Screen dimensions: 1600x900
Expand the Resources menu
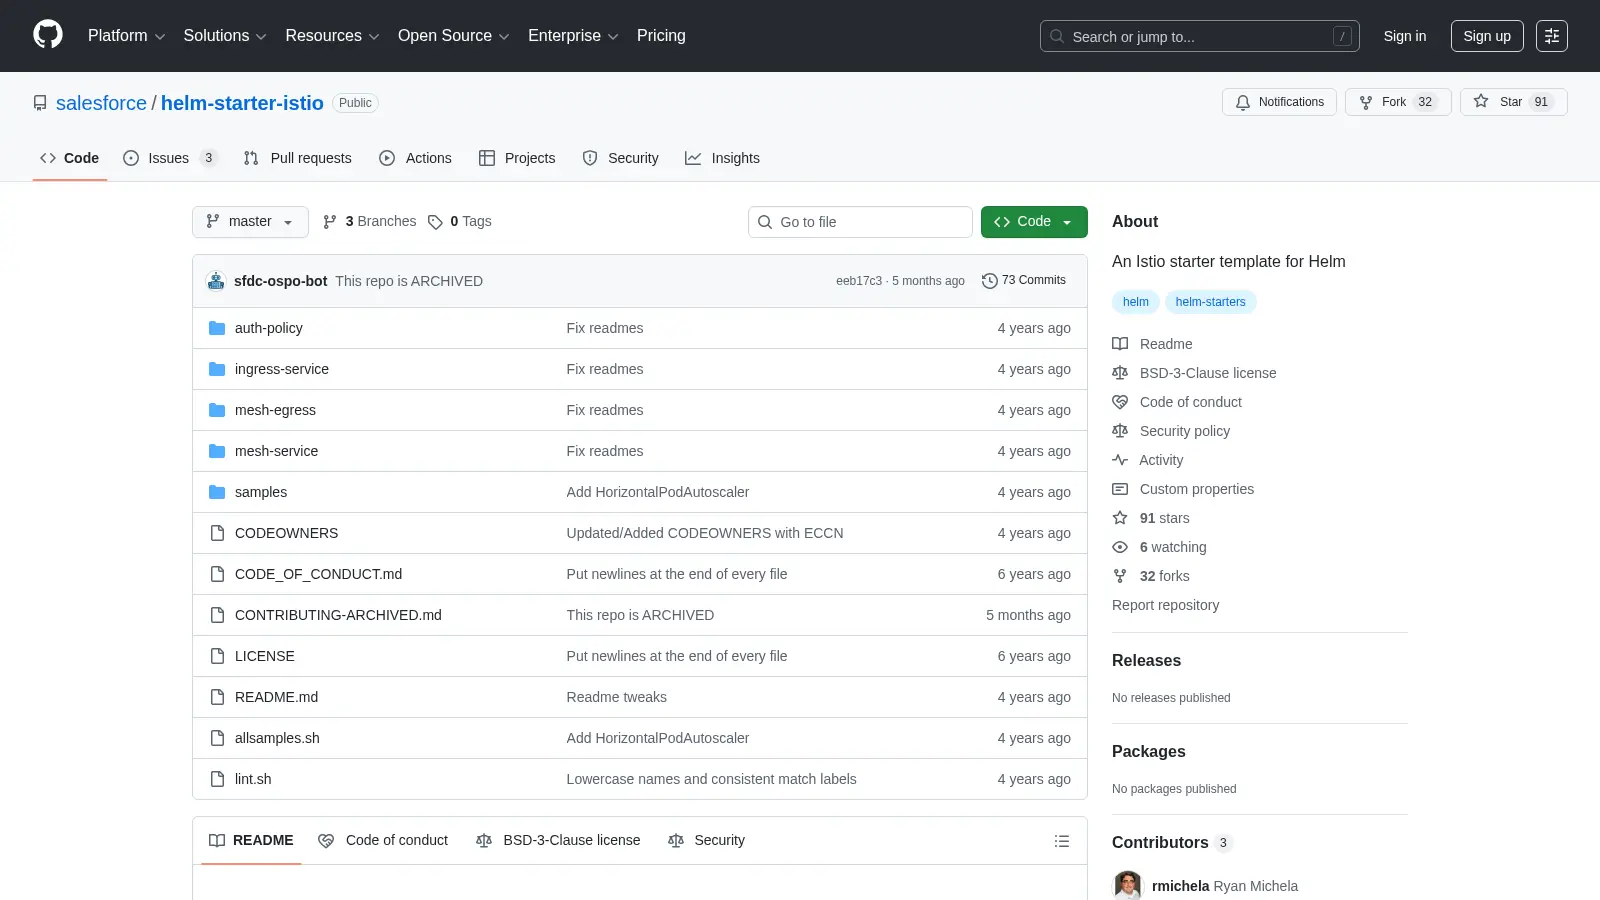click(x=332, y=36)
